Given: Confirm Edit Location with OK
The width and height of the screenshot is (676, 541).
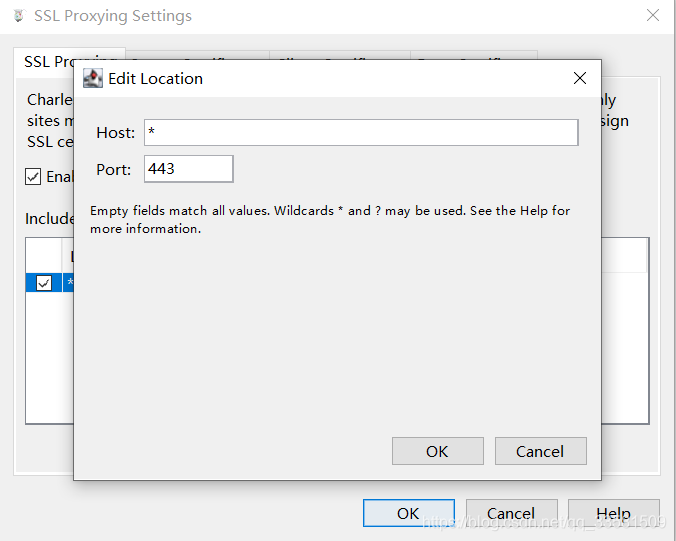Looking at the screenshot, I should click(x=438, y=451).
